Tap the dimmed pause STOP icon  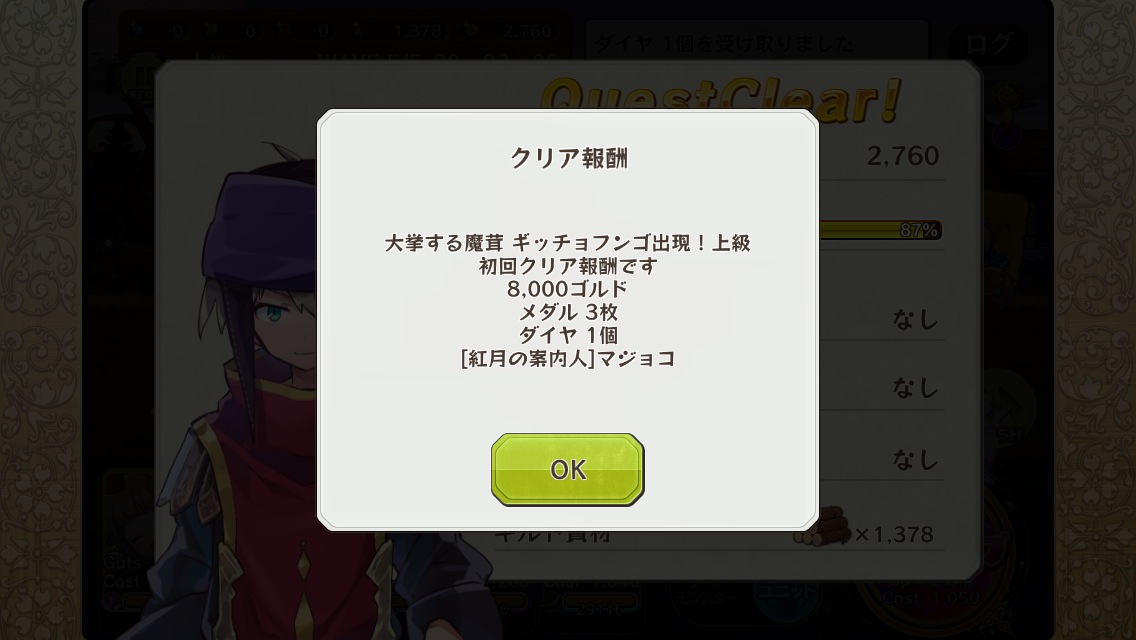click(142, 78)
